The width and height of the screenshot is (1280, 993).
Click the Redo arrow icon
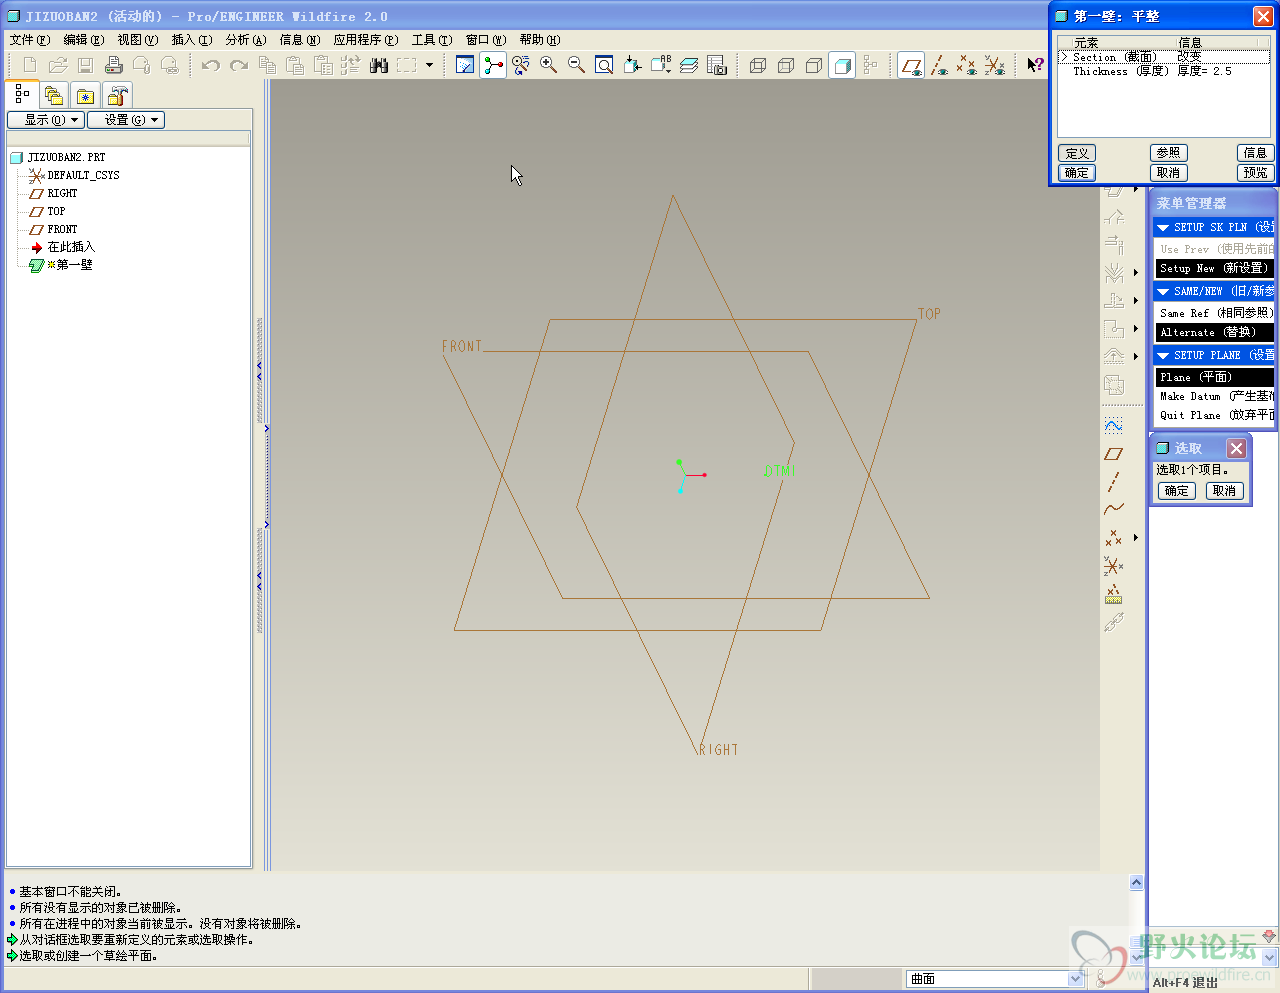(x=238, y=65)
